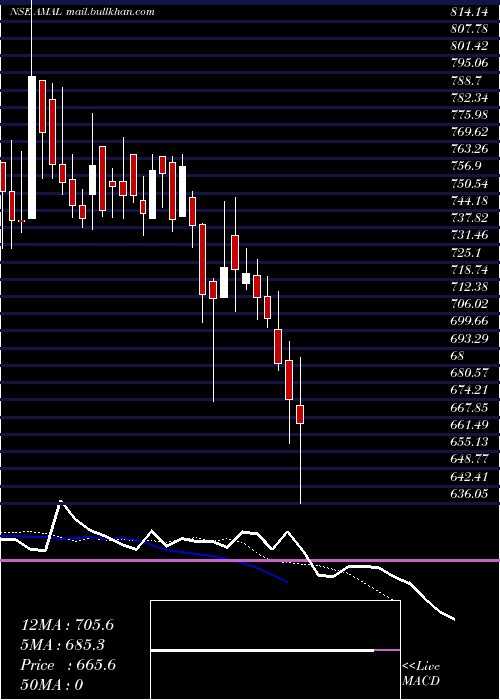Select price label 661.49
Image resolution: width=500 pixels, height=700 pixels.
(469, 424)
